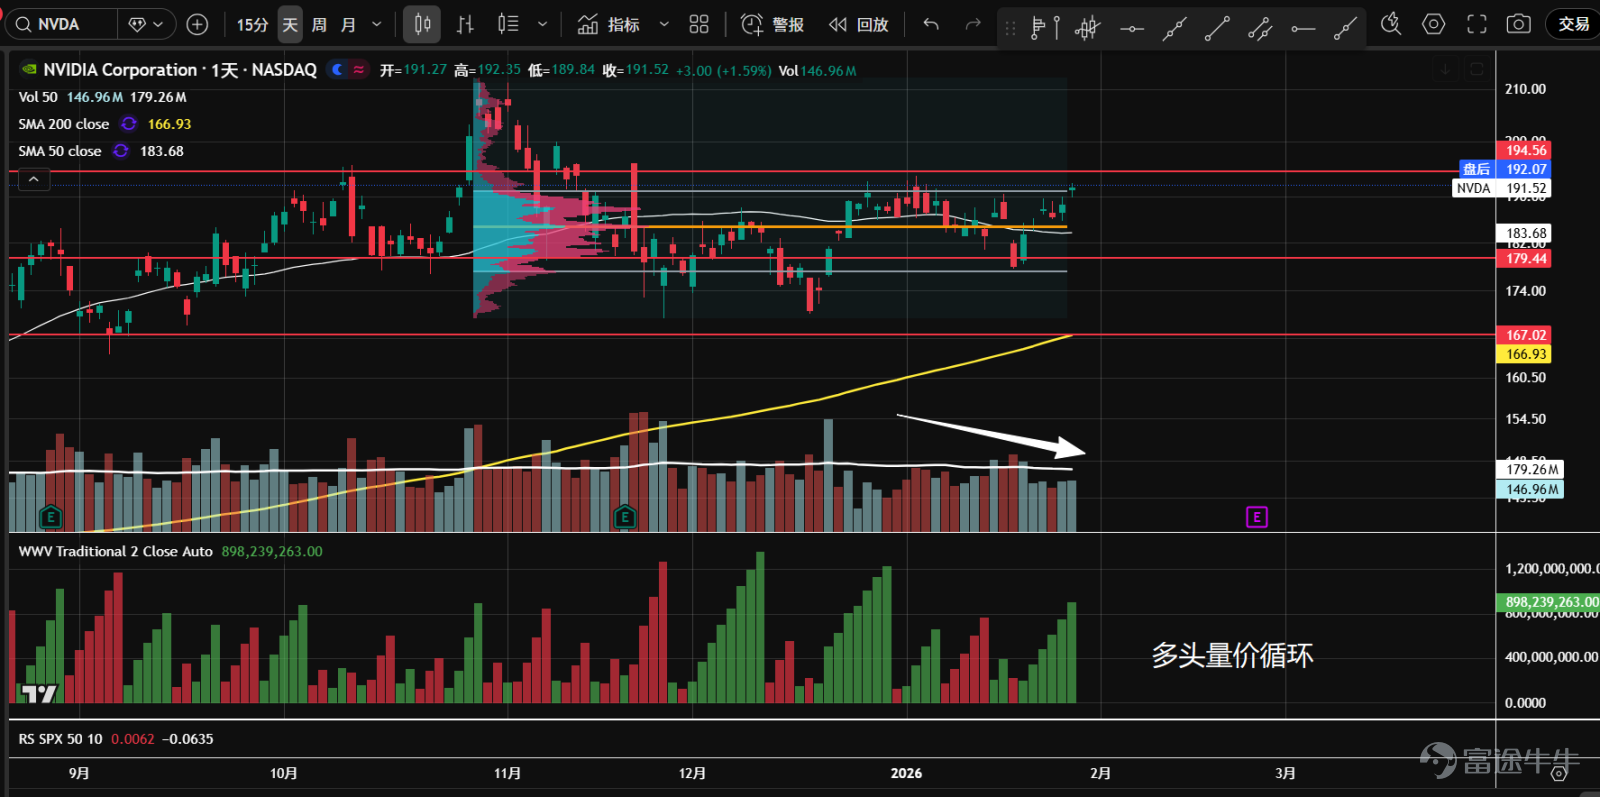Screen dimensions: 1600x797
Task: Select the SMA 200 close indicator legend
Action: [64, 124]
